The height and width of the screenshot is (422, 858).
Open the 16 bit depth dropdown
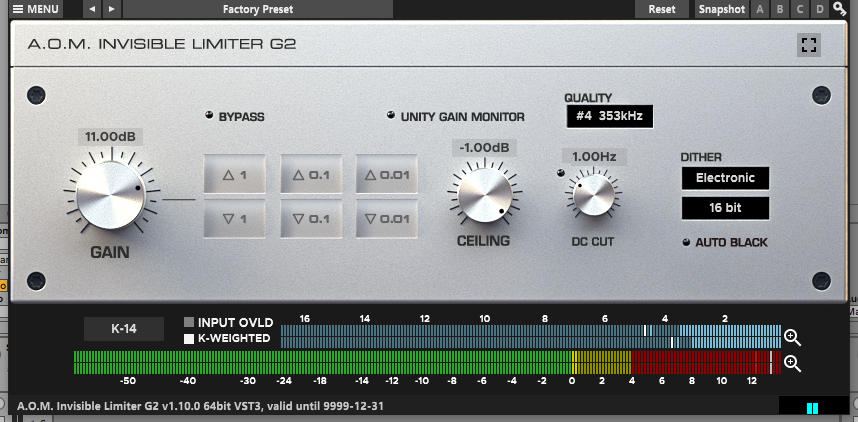pos(725,208)
